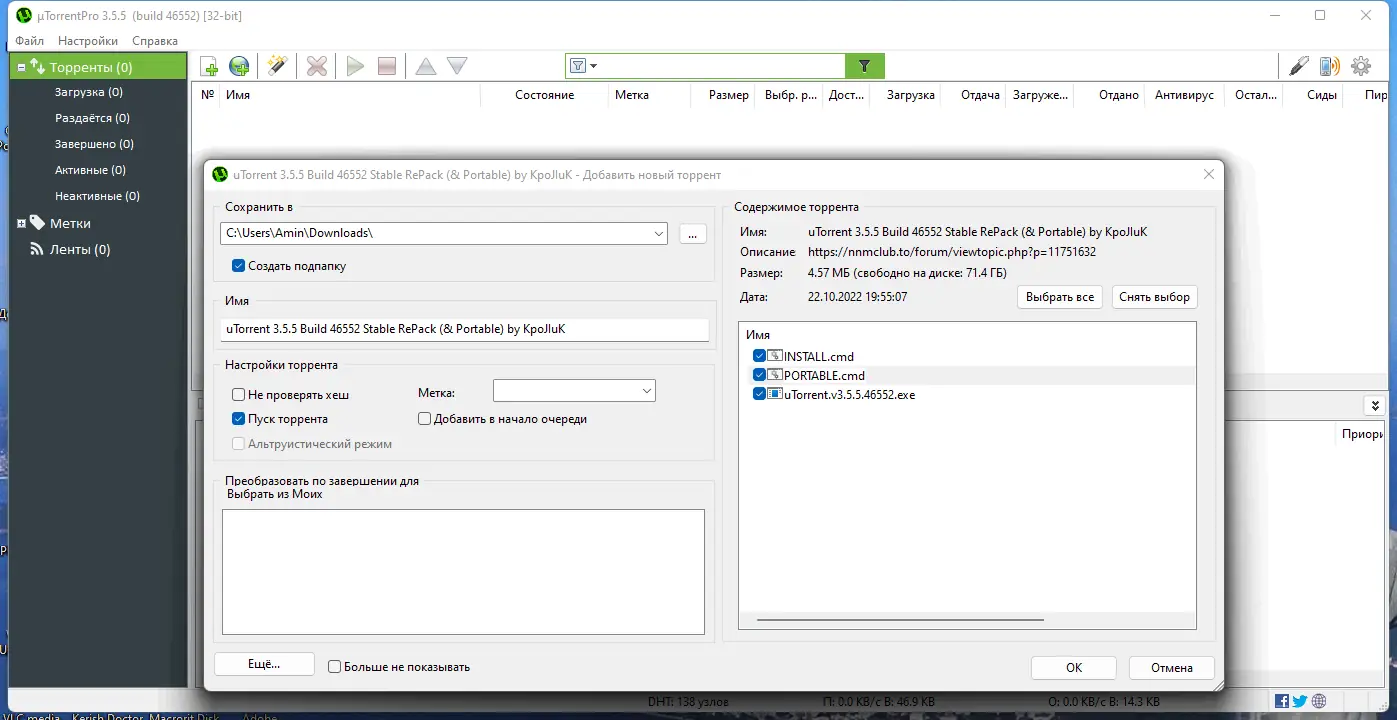This screenshot has width=1397, height=720.
Task: Click the arrows icon beside Торренты
Action: tap(38, 67)
